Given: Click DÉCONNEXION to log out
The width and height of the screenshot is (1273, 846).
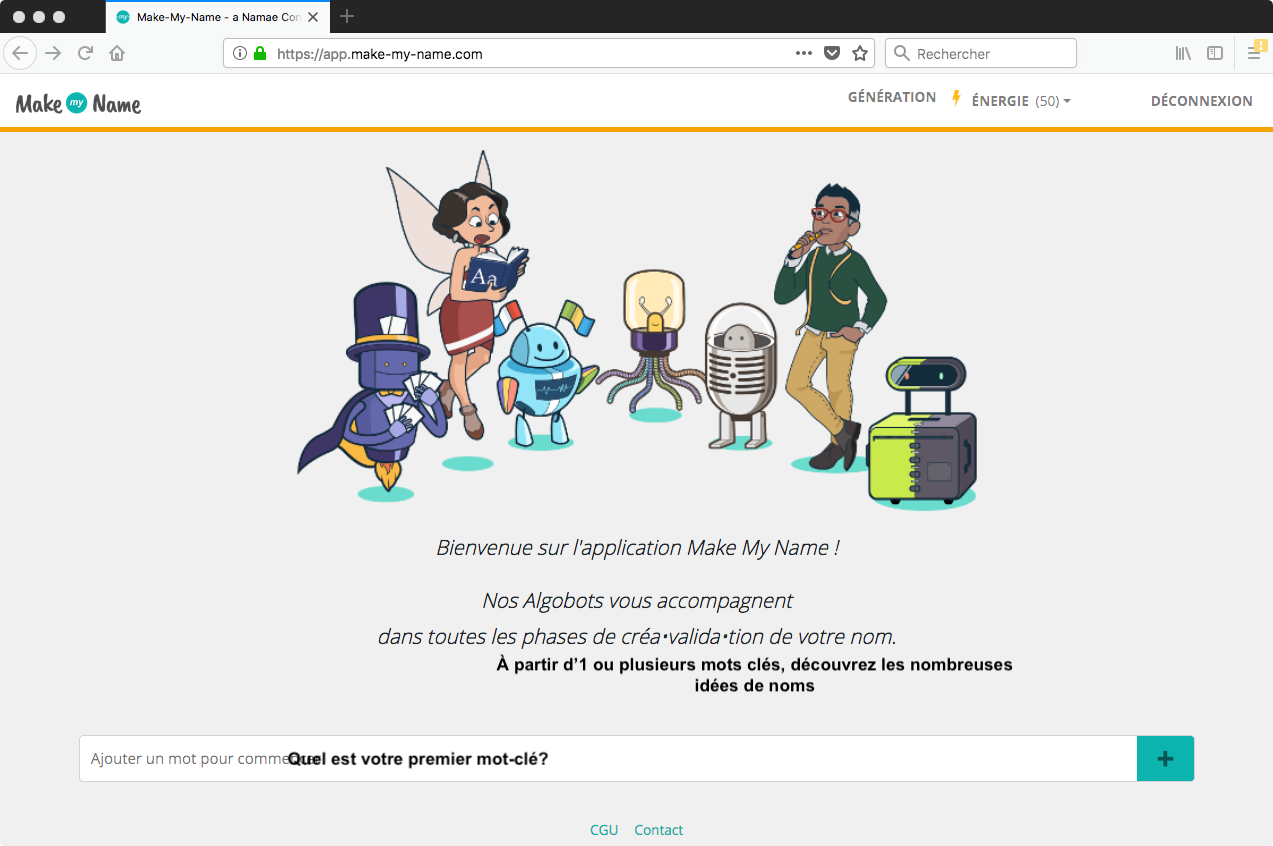Looking at the screenshot, I should pos(1202,101).
